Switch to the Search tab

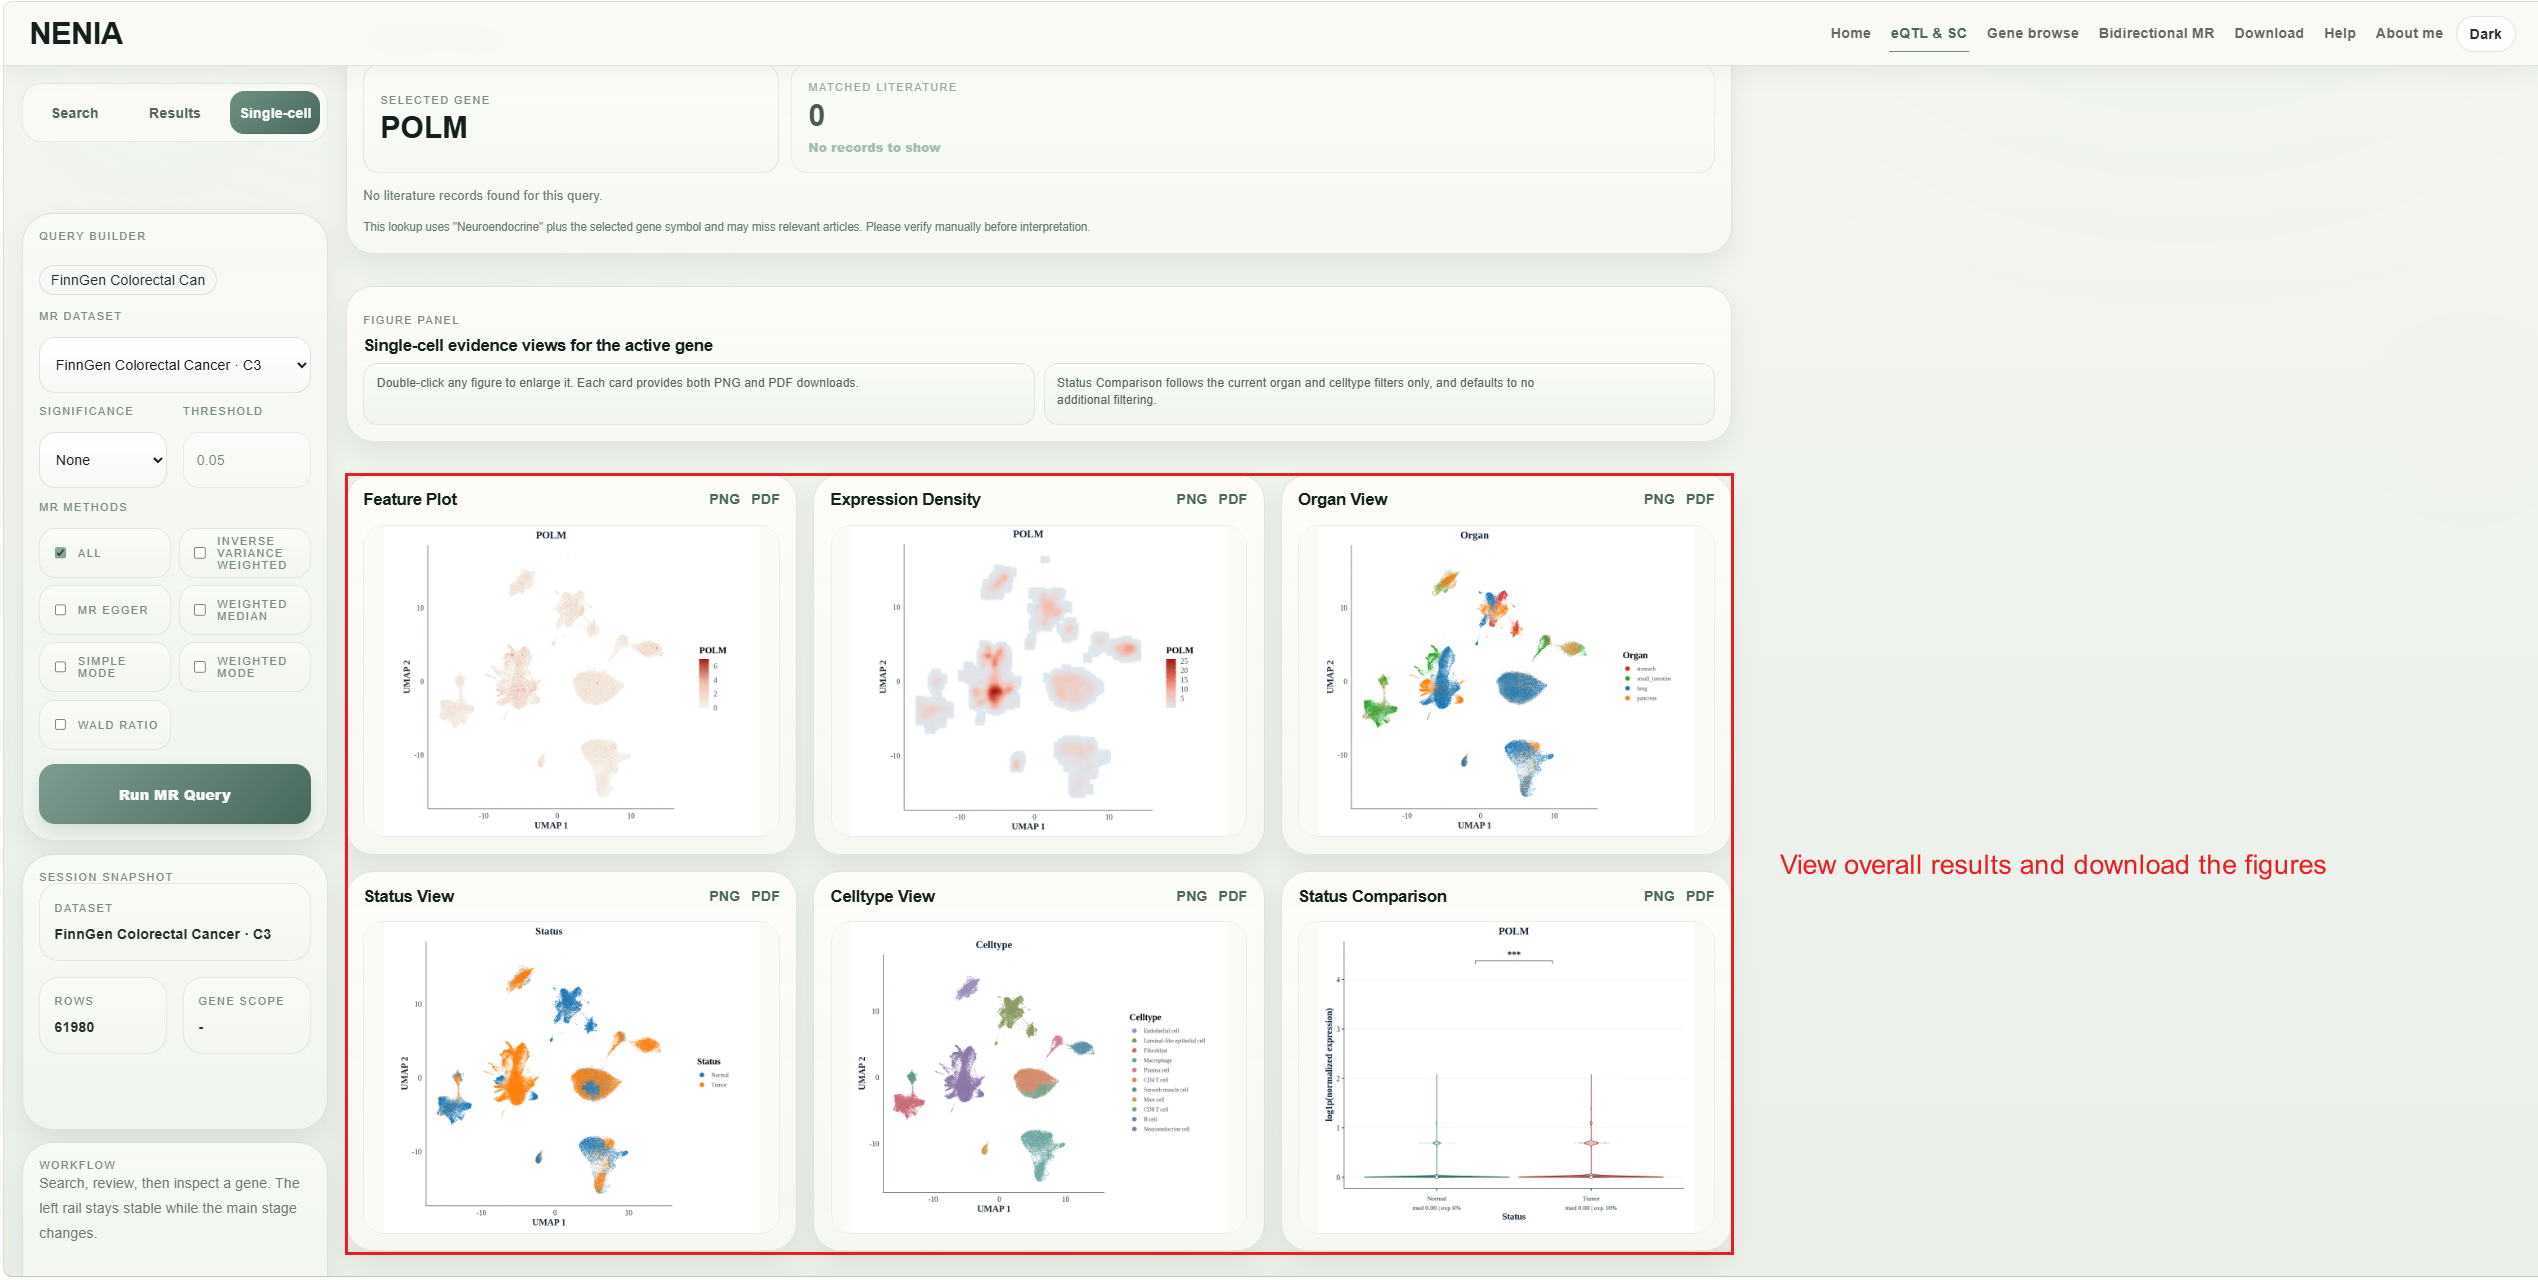click(75, 113)
